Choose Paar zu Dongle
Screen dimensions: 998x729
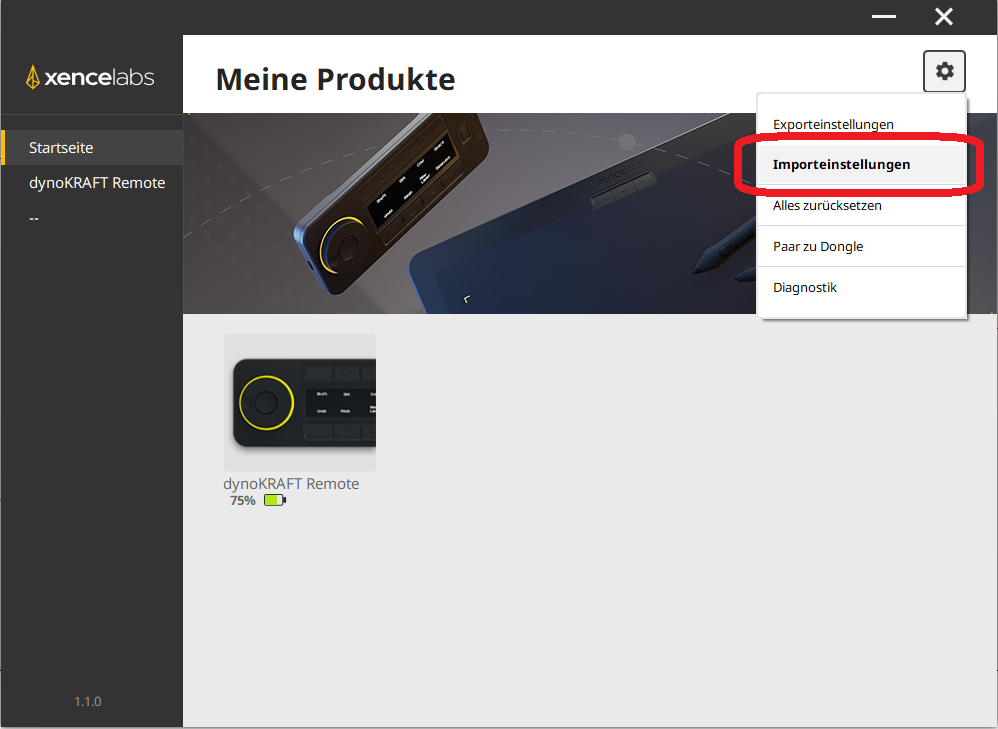pyautogui.click(x=861, y=246)
